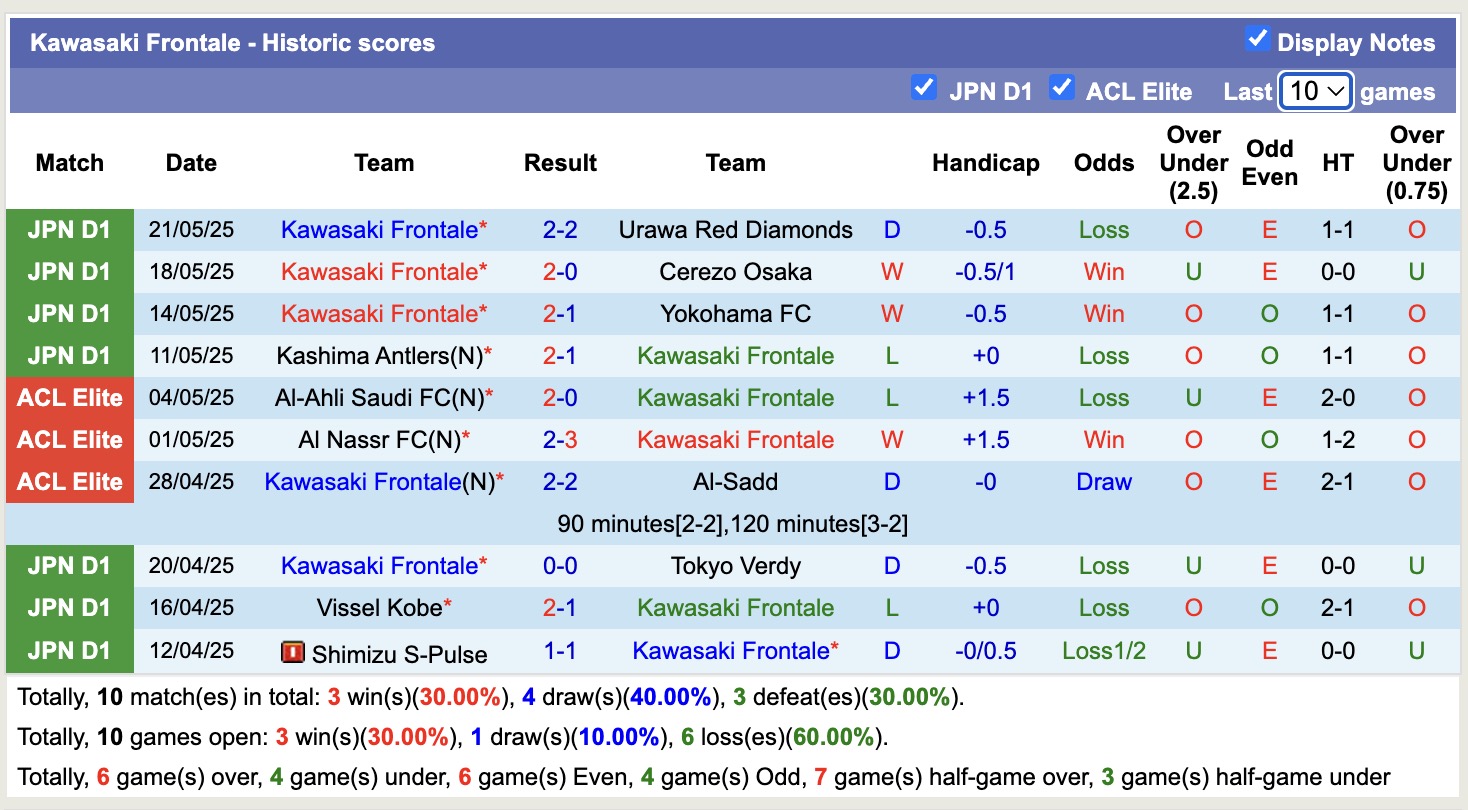Click the Handicap column header

[x=985, y=162]
